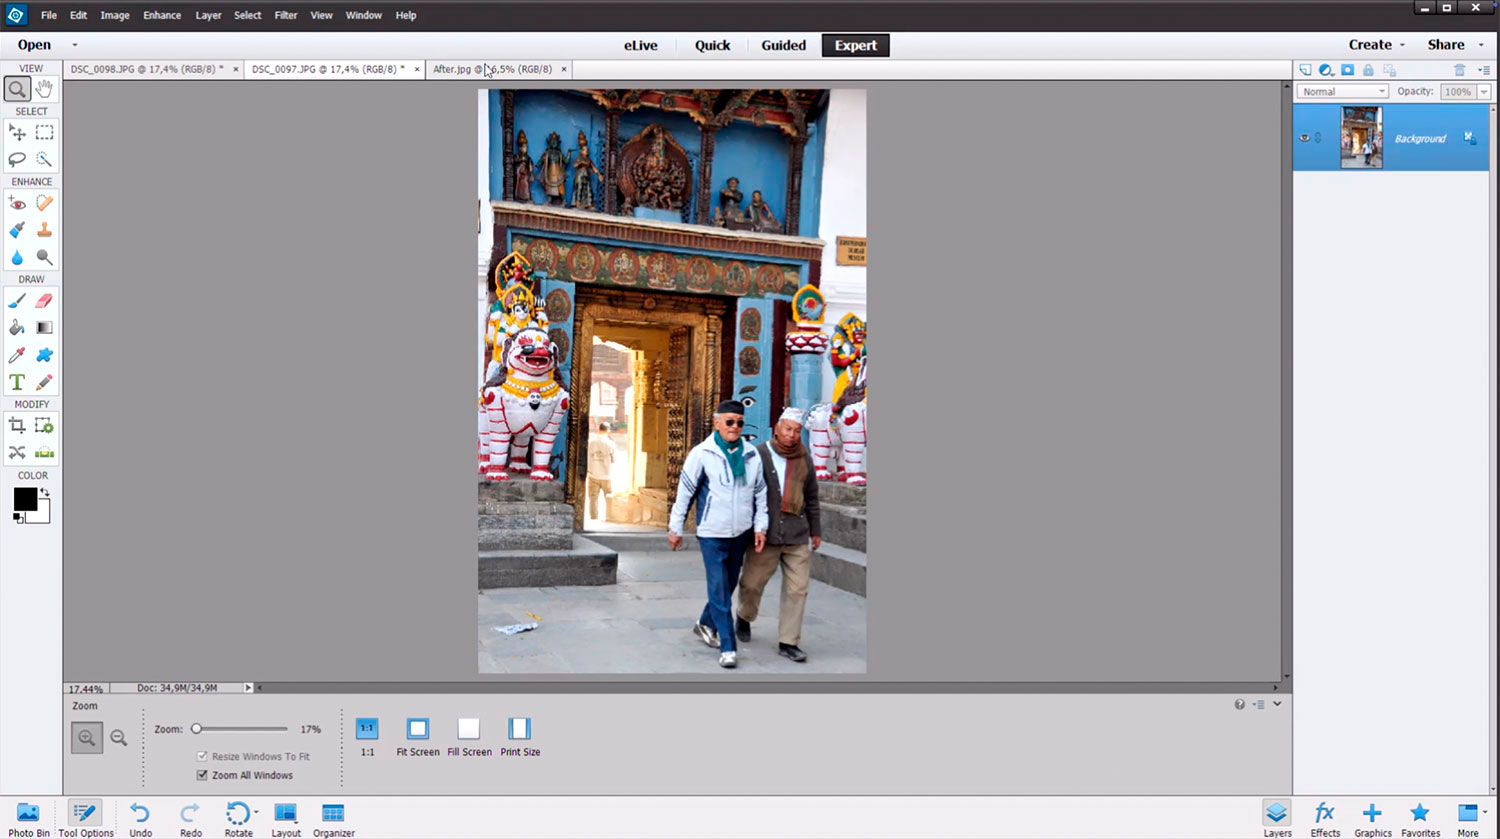Open the Filter menu
The width and height of the screenshot is (1500, 839).
pos(286,15)
